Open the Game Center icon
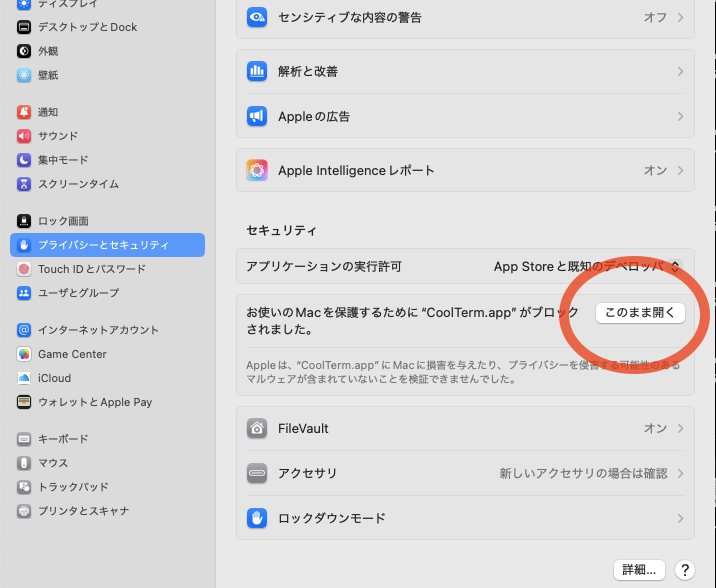 pyautogui.click(x=24, y=354)
